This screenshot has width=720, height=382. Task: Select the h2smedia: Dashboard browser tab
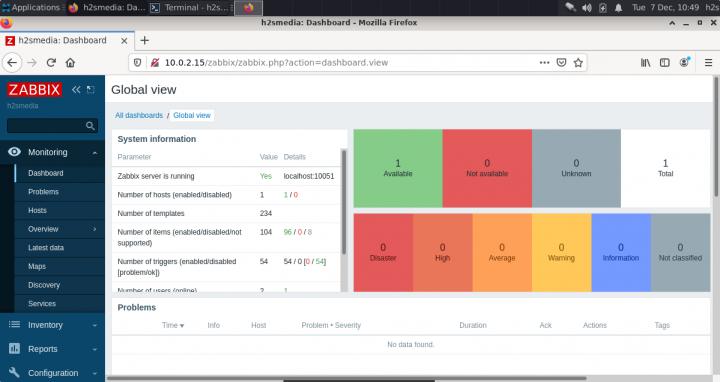pyautogui.click(x=67, y=40)
